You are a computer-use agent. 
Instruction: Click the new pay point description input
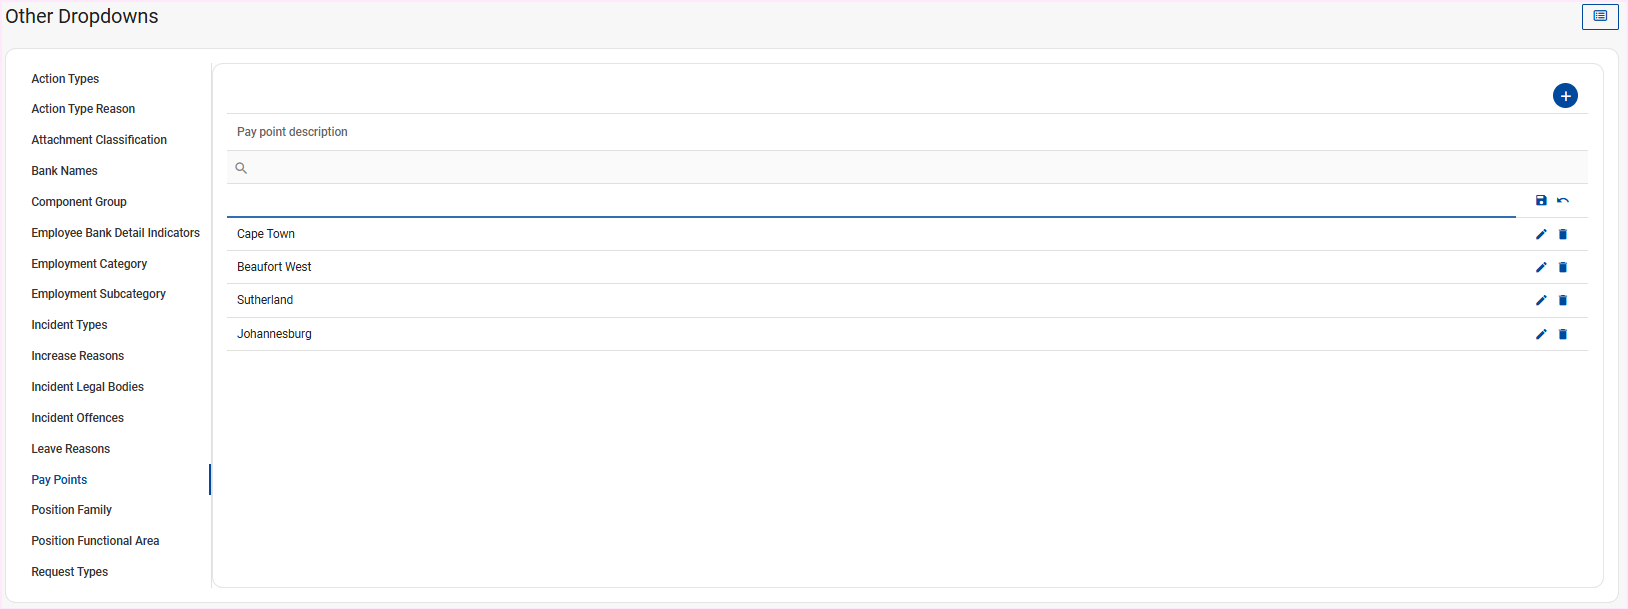pos(870,202)
